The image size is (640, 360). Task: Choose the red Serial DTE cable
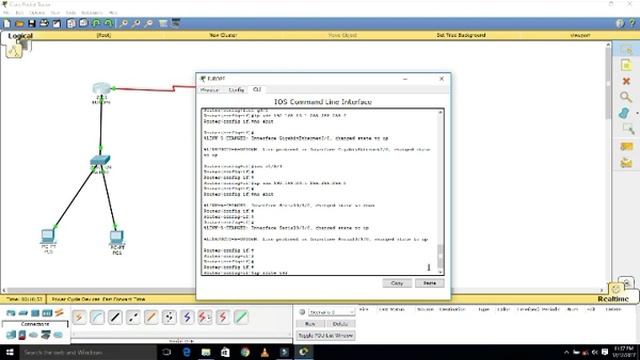point(223,317)
